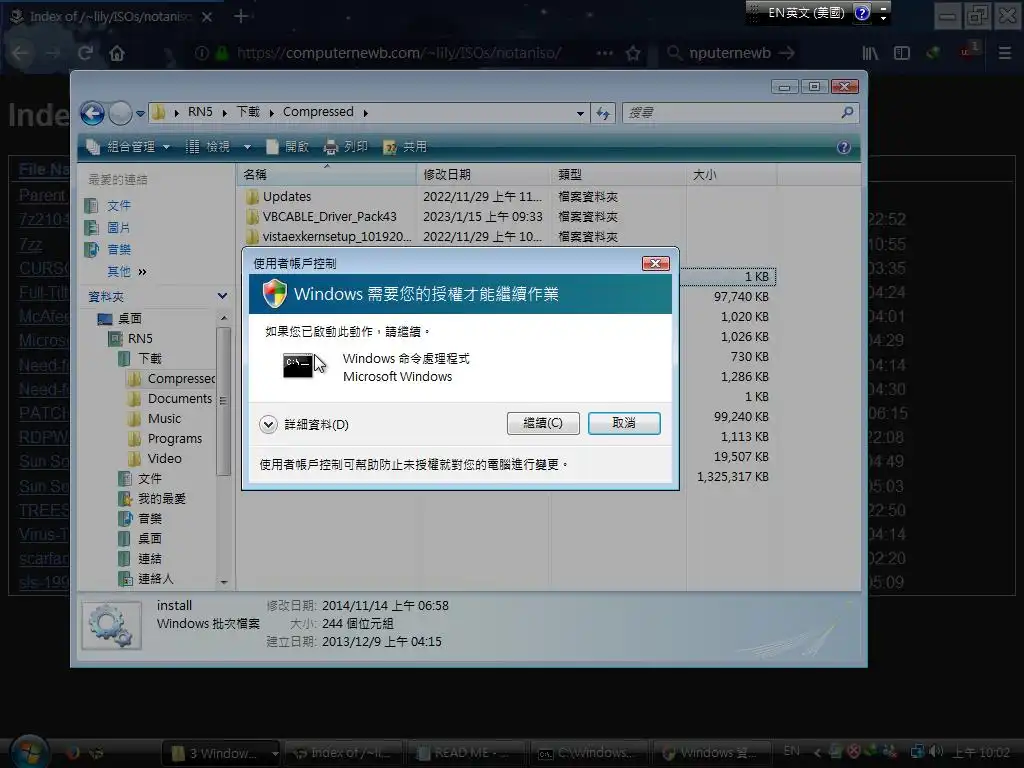1024x768 pixels.
Task: Open address bar history dropdown
Action: click(580, 113)
